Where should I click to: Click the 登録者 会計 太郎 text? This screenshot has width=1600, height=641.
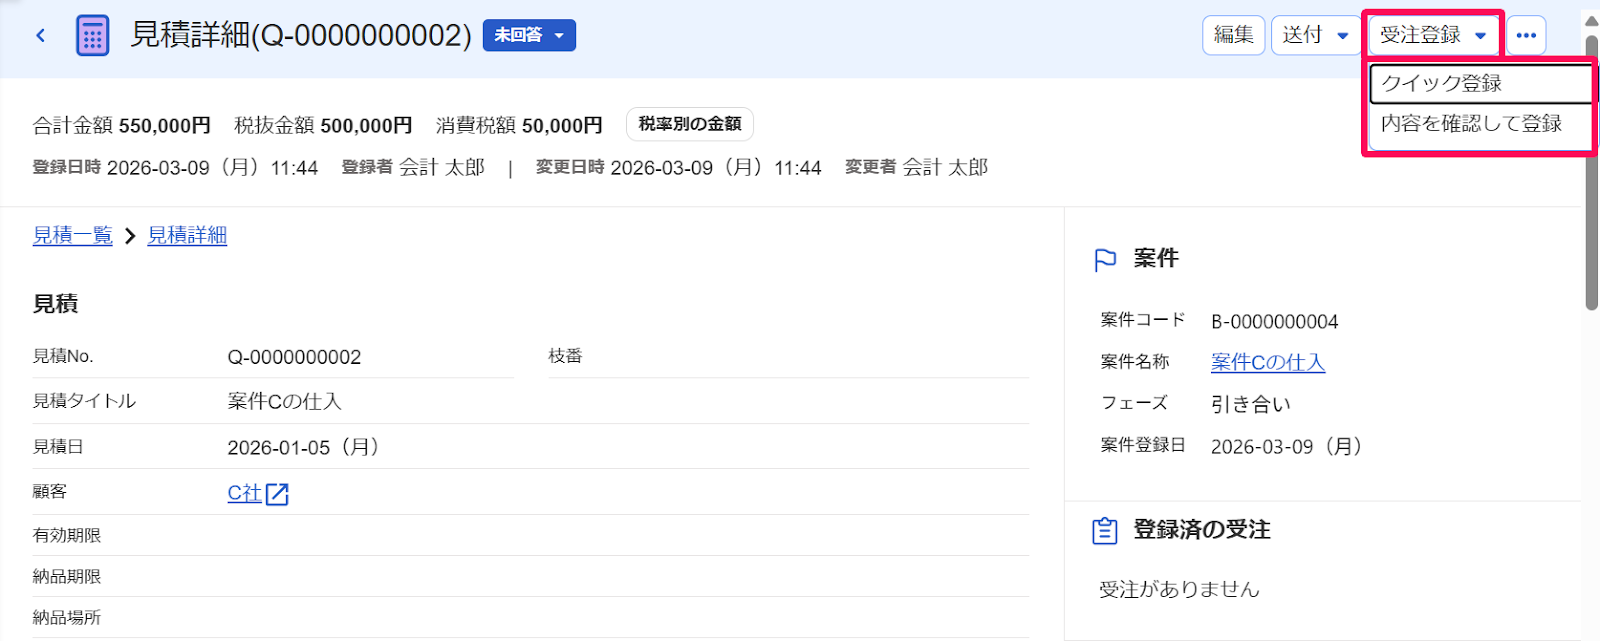coord(413,167)
